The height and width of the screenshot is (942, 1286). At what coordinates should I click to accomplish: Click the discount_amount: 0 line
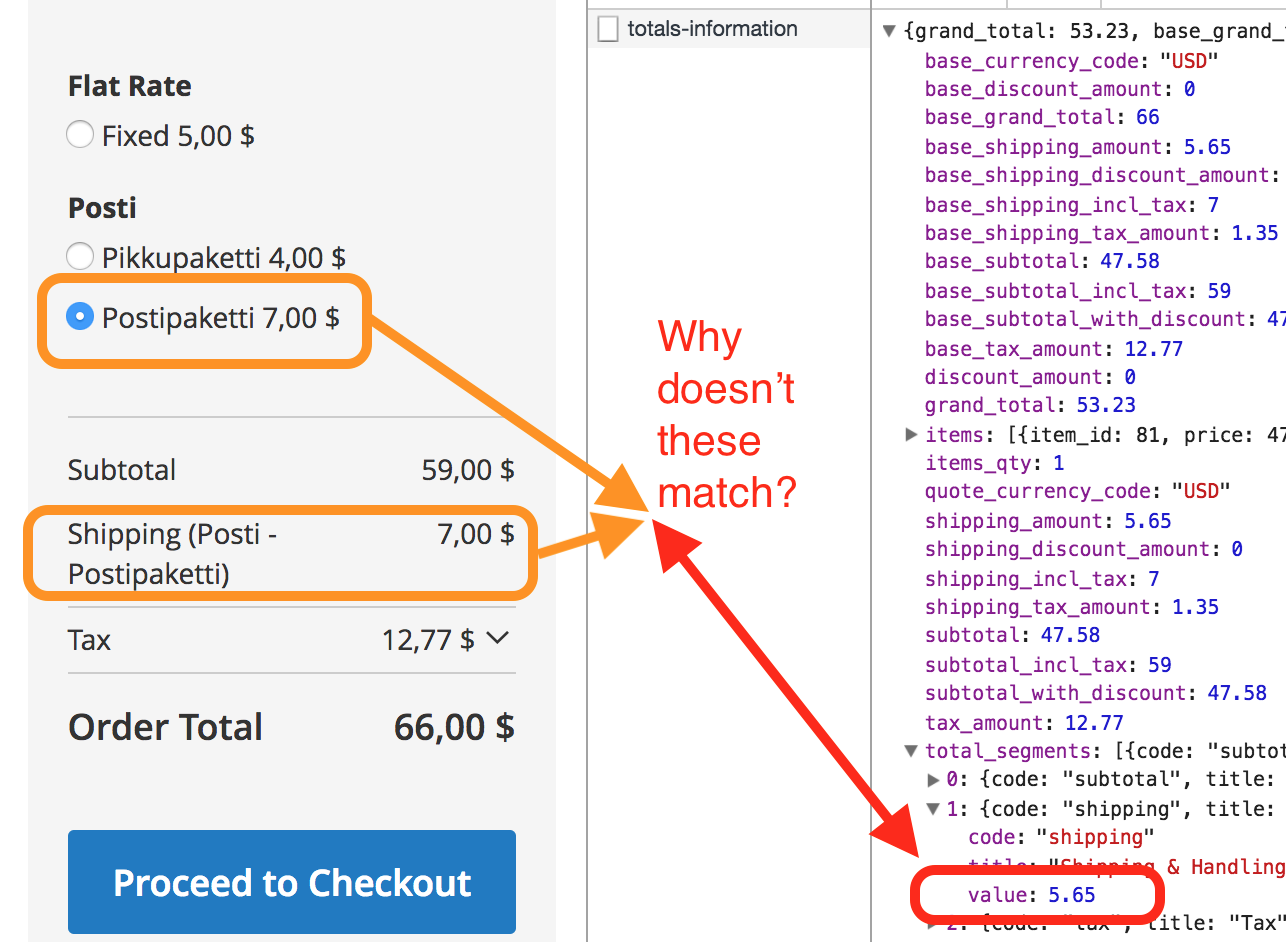[x=1030, y=377]
